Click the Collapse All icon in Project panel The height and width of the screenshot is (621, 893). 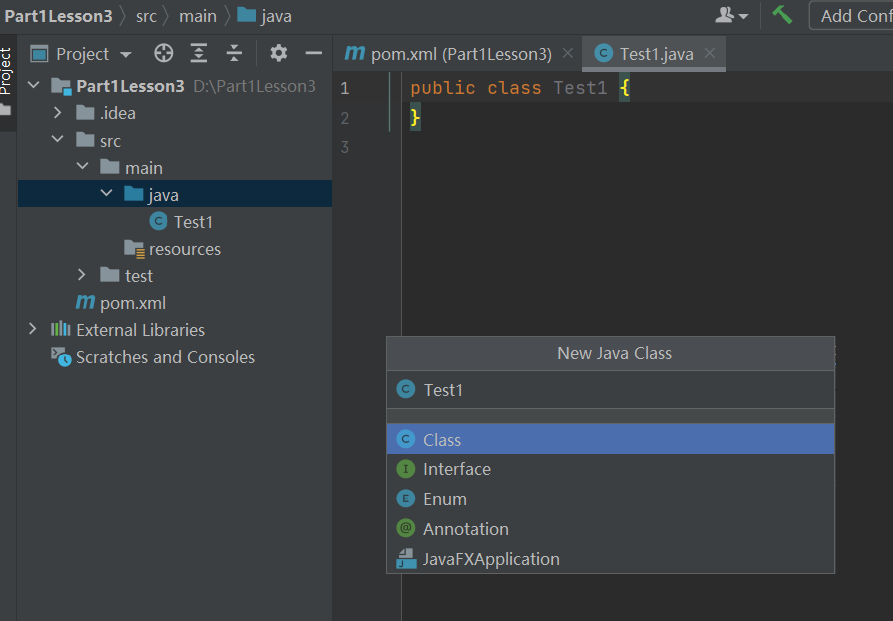[234, 54]
